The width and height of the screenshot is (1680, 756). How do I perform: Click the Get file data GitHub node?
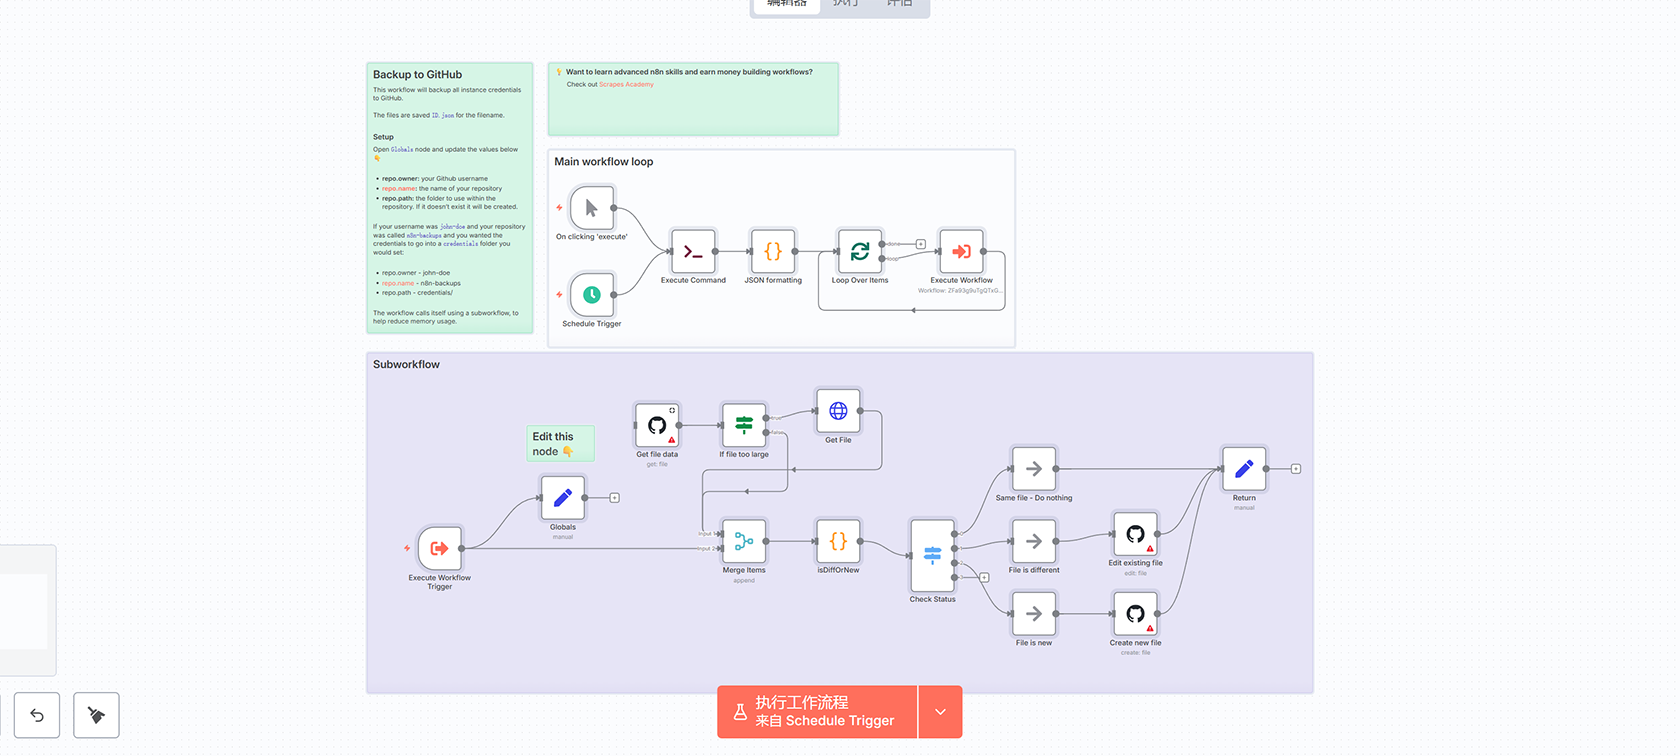(x=657, y=426)
